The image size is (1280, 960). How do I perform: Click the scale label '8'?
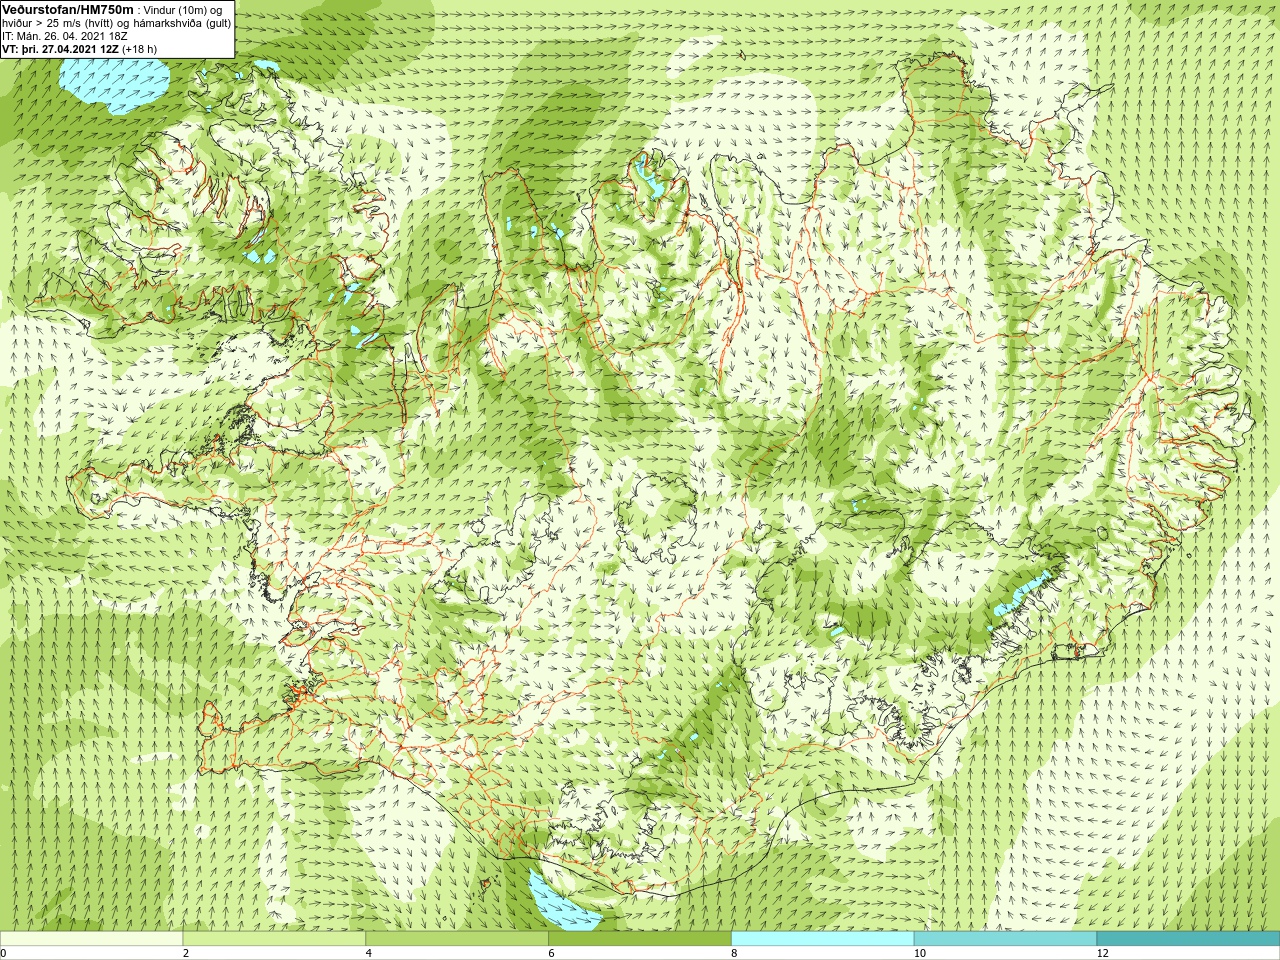click(x=734, y=953)
